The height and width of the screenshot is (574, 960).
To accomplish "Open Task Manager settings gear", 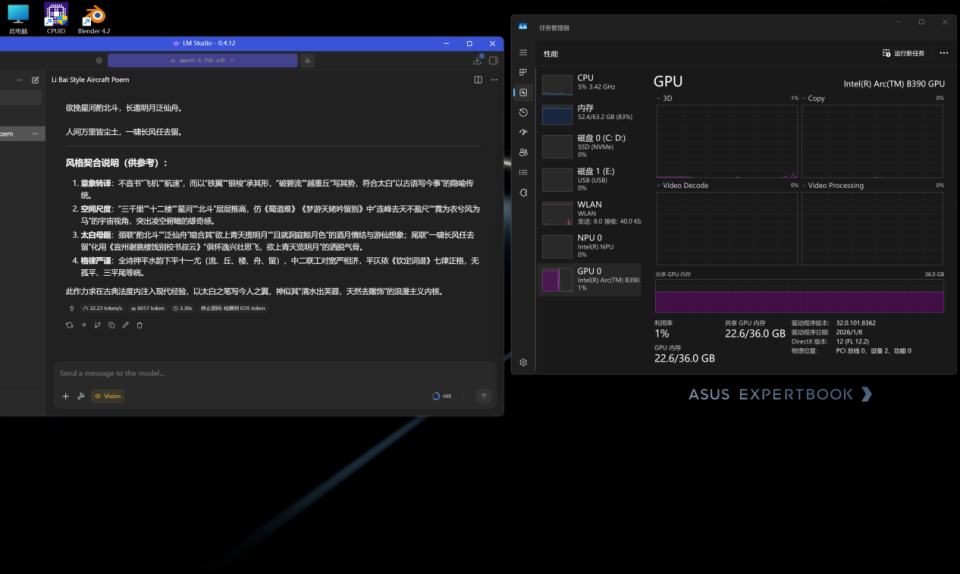I will click(523, 362).
